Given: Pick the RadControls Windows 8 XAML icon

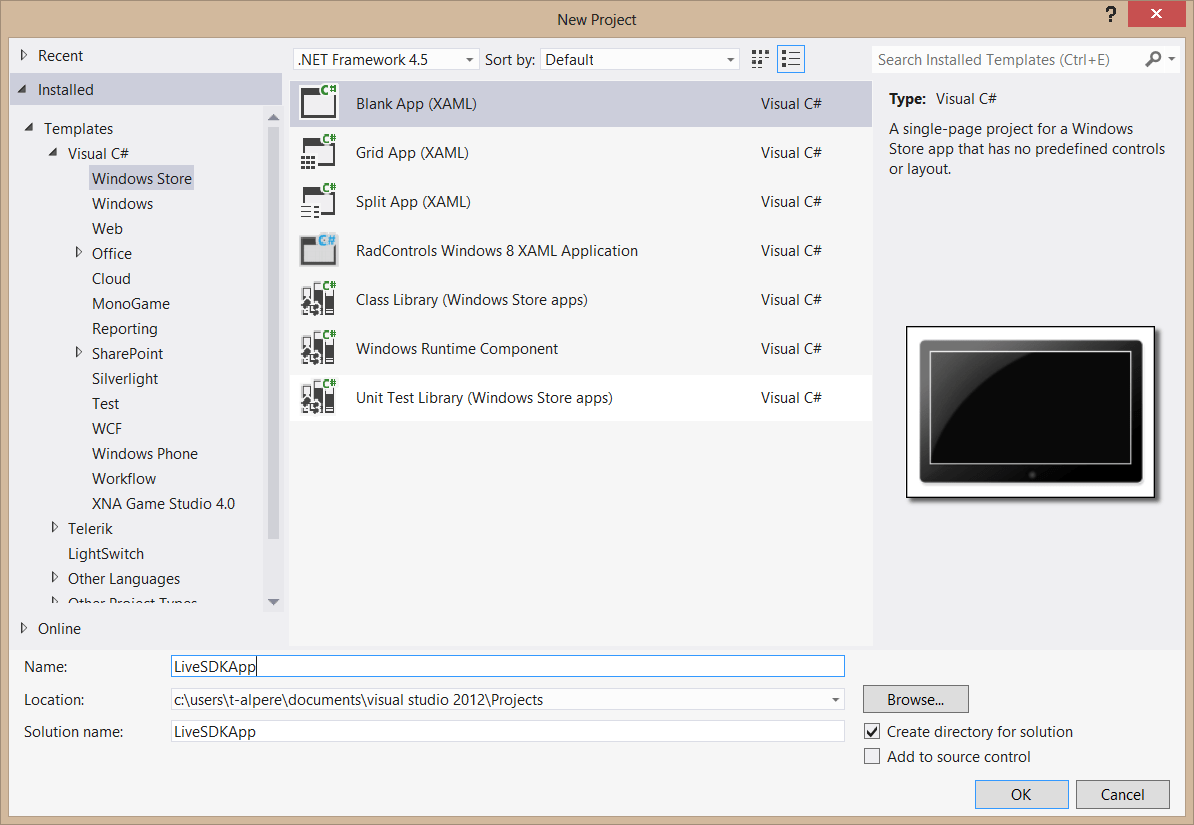Looking at the screenshot, I should [x=319, y=251].
